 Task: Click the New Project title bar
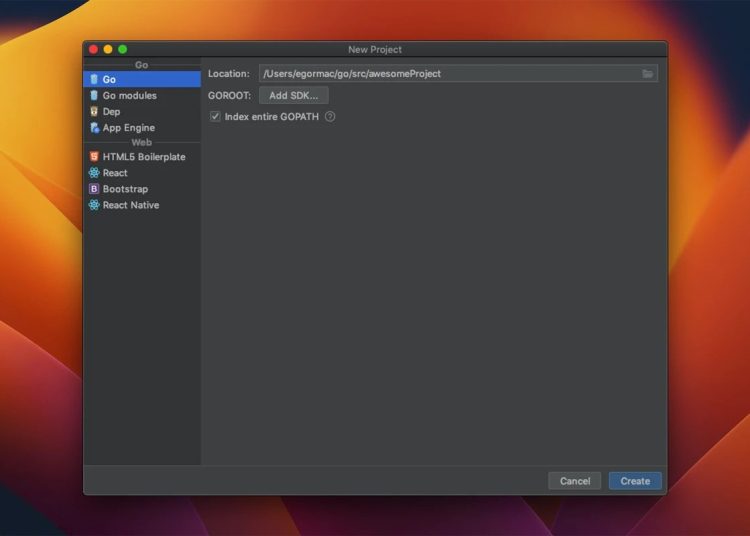[x=375, y=49]
